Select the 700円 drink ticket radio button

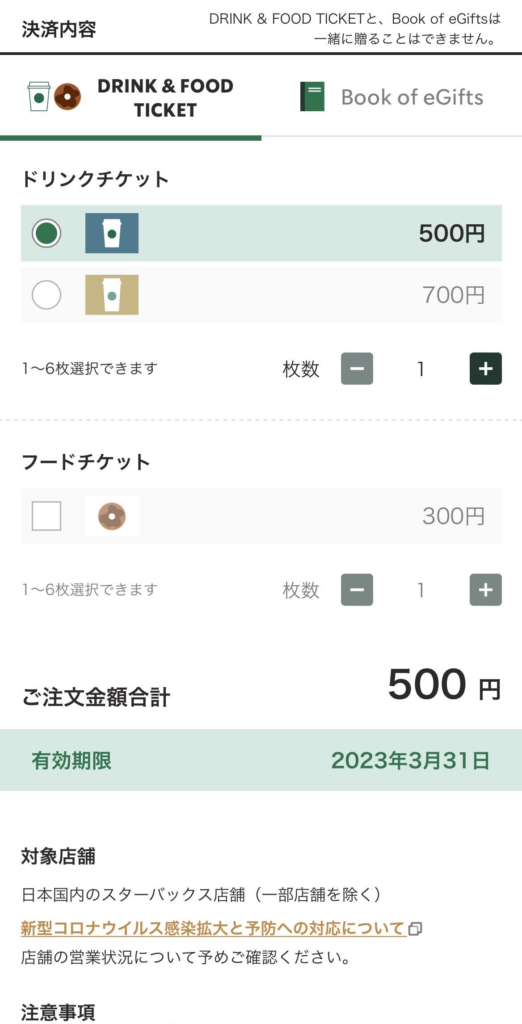coord(46,295)
